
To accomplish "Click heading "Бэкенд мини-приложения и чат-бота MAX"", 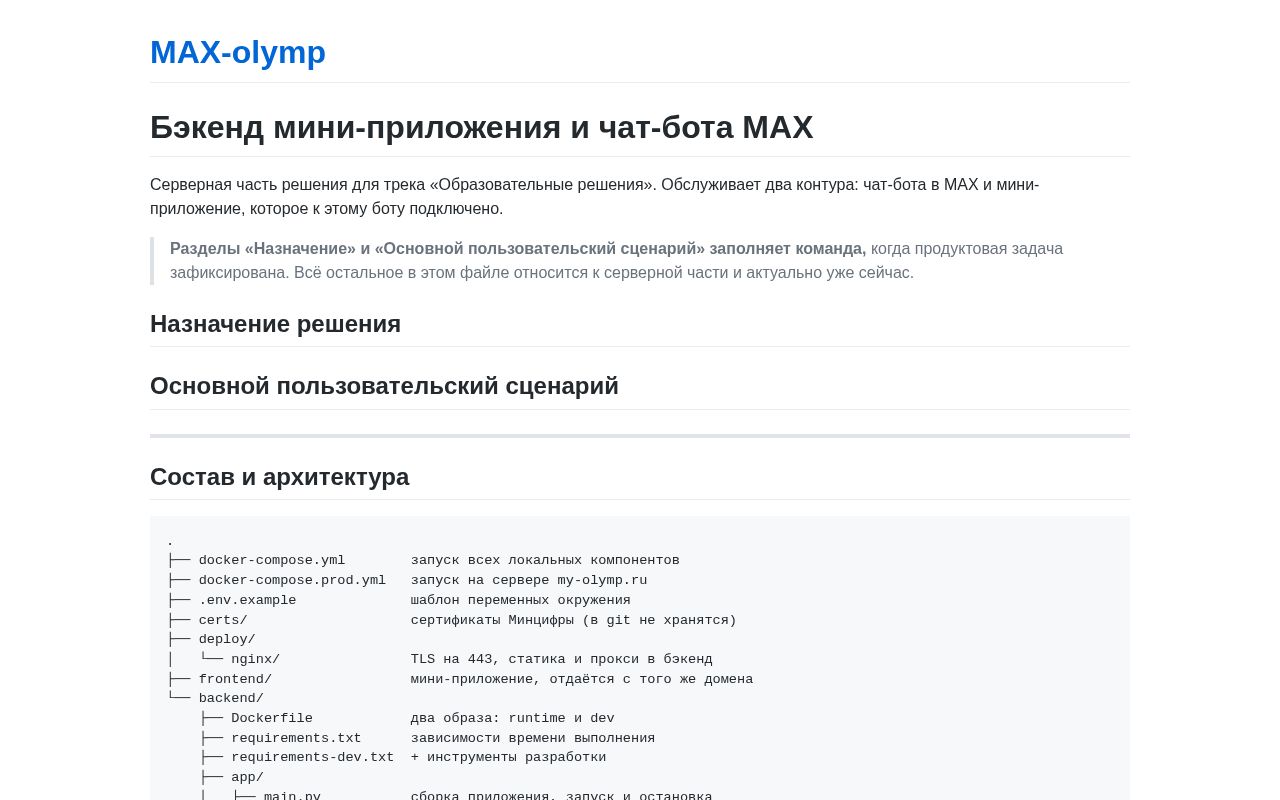I will pos(482,127).
